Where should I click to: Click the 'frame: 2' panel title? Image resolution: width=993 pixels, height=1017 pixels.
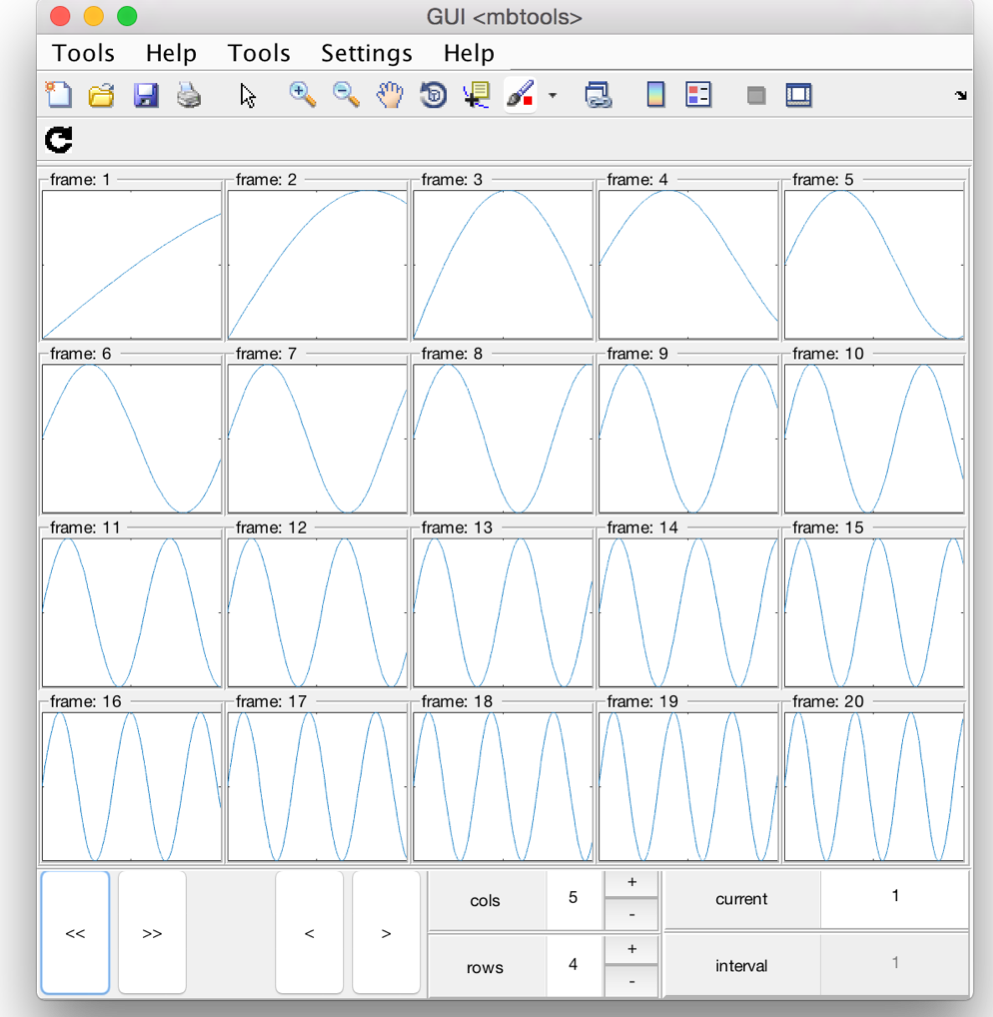266,180
